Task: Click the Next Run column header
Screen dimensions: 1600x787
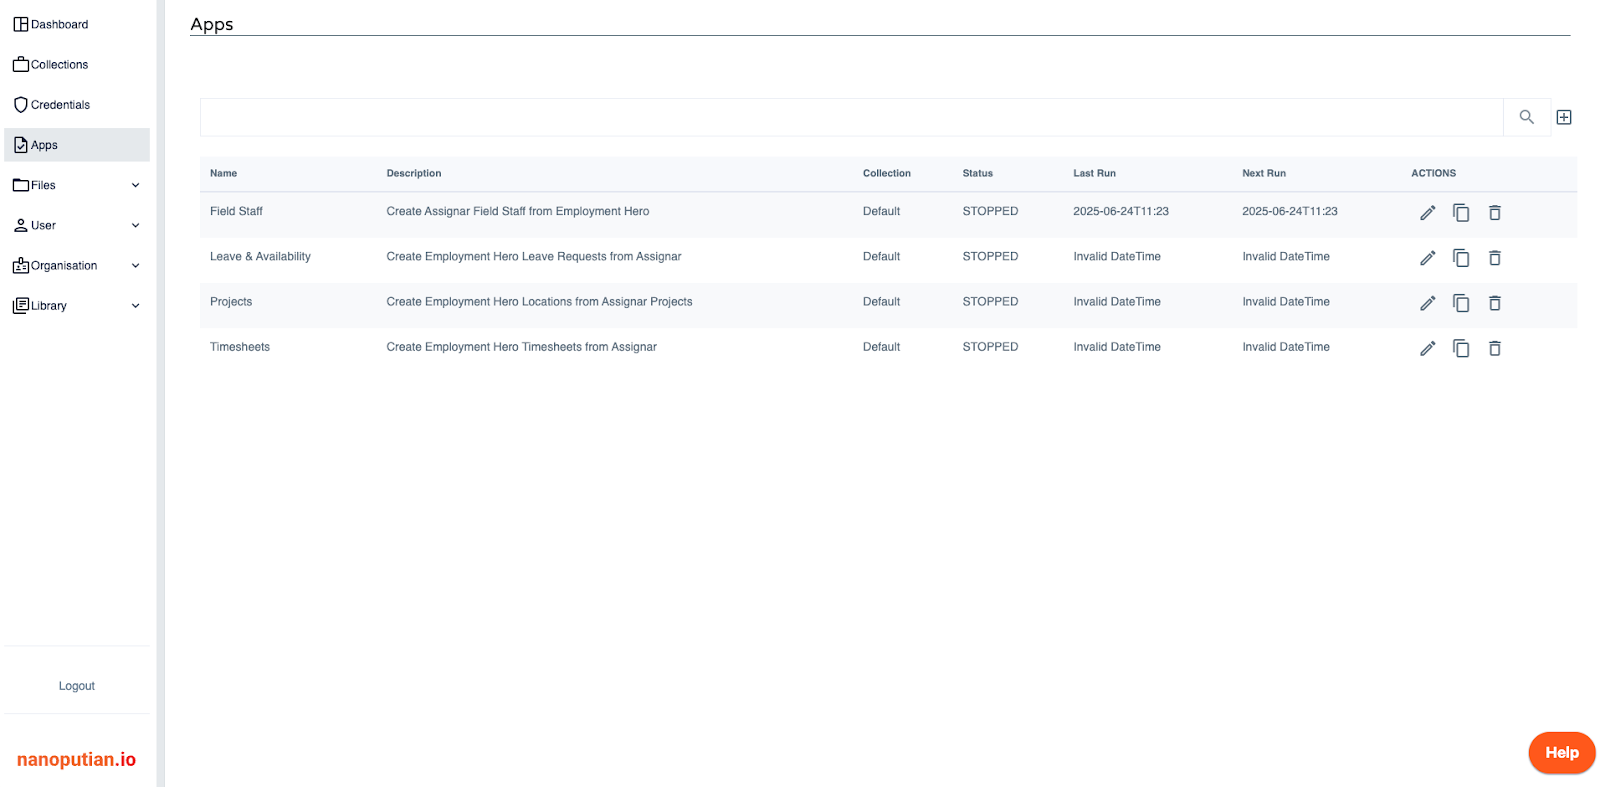Action: click(x=1264, y=173)
